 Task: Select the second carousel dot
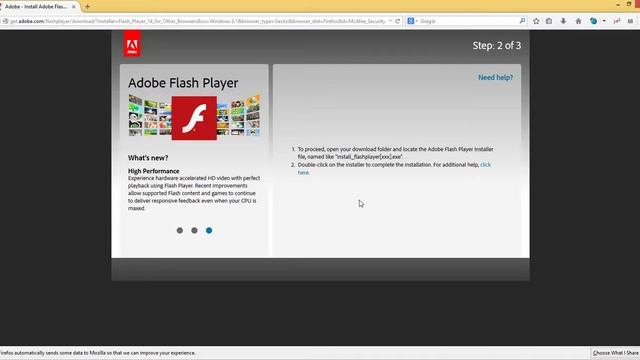point(194,231)
